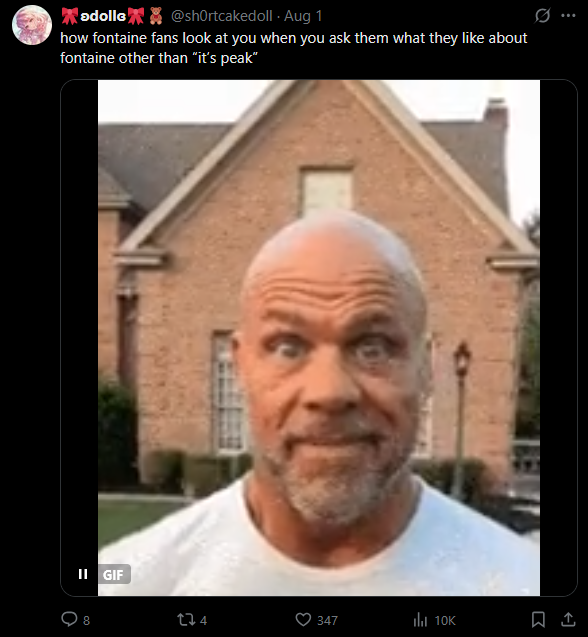Viewport: 588px width, 637px height.
Task: Click the 347 likes count
Action: coord(327,620)
